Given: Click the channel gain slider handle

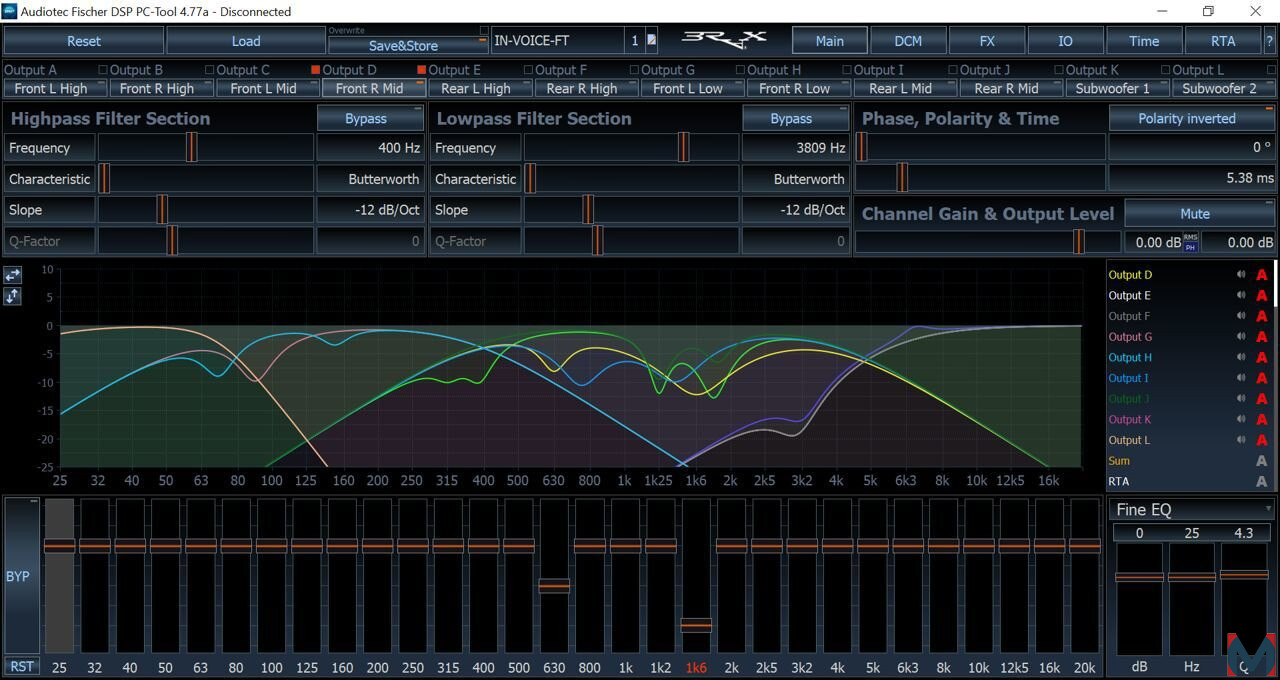Looking at the screenshot, I should [x=1079, y=242].
